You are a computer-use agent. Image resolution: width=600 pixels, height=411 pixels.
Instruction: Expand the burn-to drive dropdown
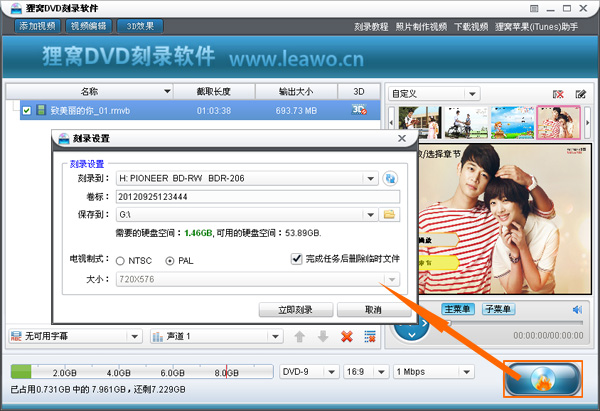coord(371,178)
